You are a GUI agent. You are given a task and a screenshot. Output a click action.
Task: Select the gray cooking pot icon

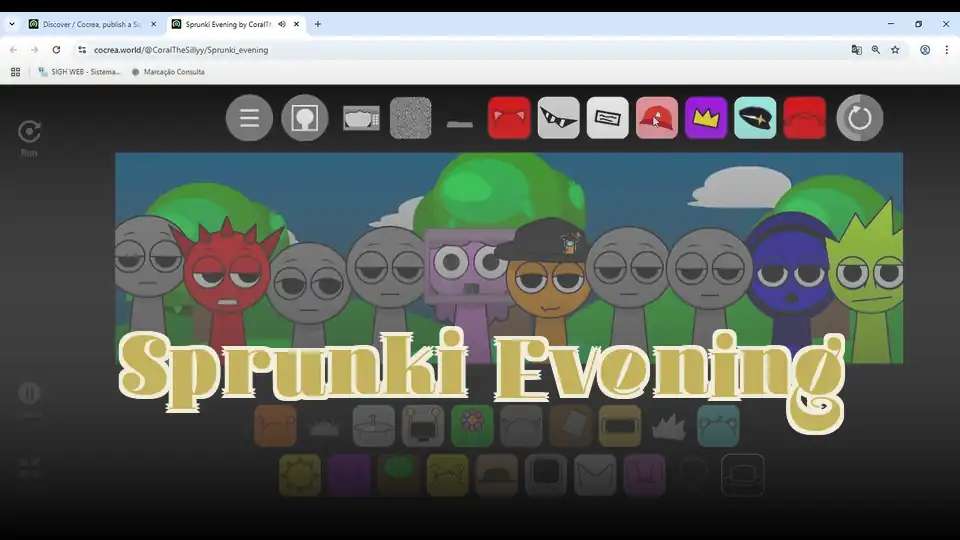coord(373,426)
